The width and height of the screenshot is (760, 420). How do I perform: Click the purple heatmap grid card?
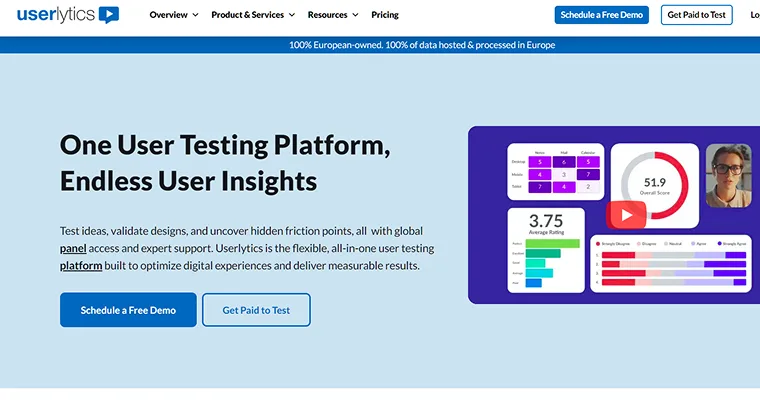555,171
